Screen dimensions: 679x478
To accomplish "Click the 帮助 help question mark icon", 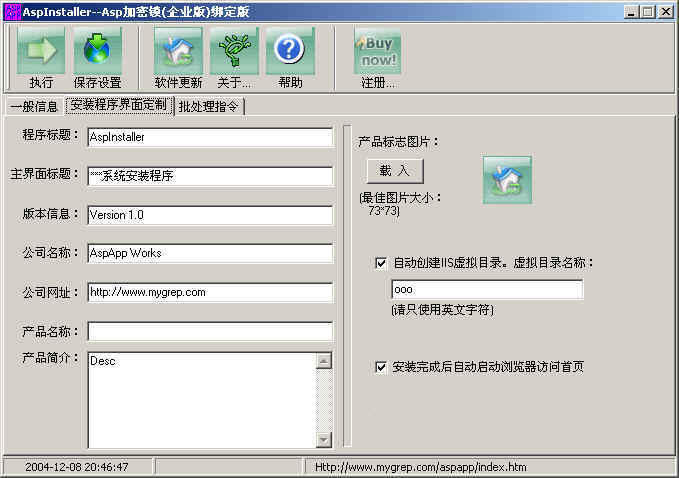I will [x=290, y=52].
